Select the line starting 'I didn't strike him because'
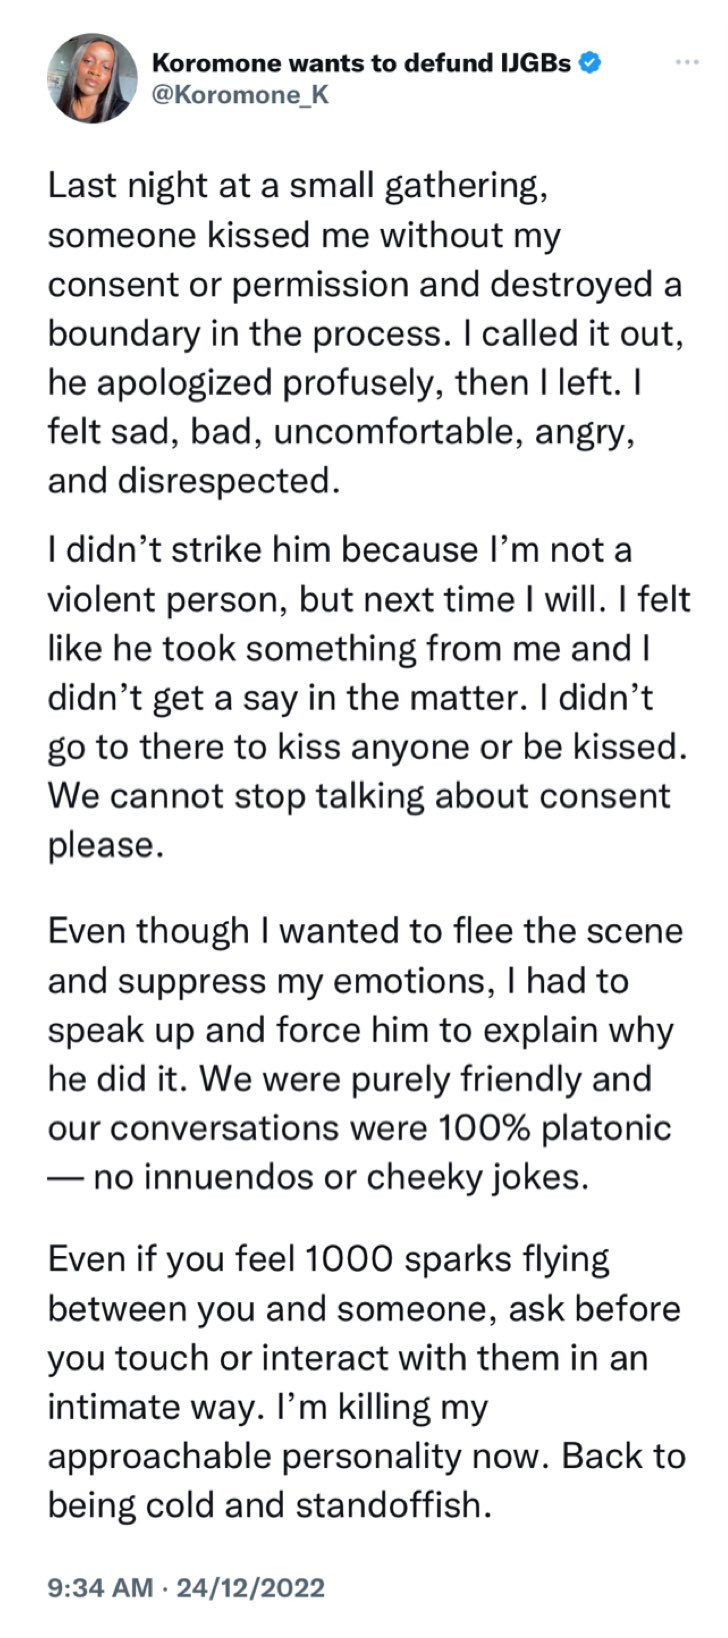Image resolution: width=728 pixels, height=1638 pixels. point(340,550)
